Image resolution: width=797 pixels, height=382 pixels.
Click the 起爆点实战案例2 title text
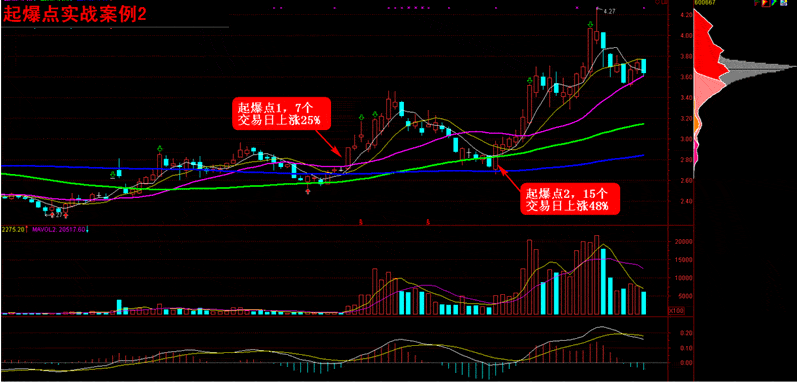click(75, 14)
